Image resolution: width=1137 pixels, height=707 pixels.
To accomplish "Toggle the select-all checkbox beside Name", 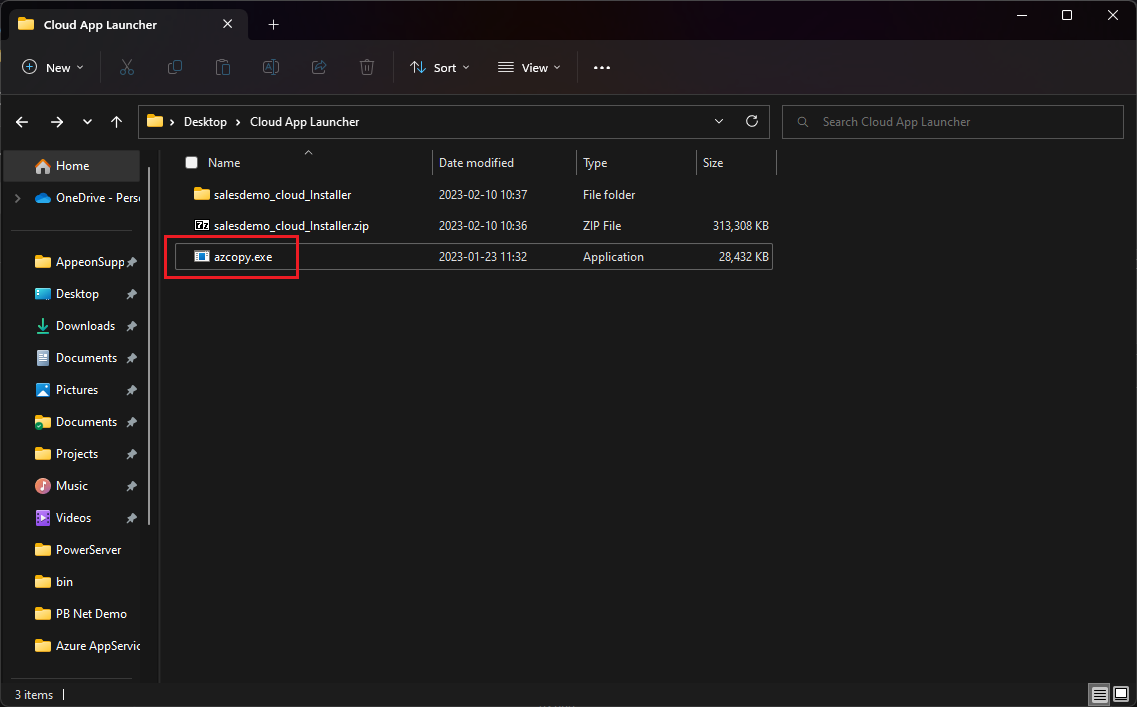I will 192,162.
